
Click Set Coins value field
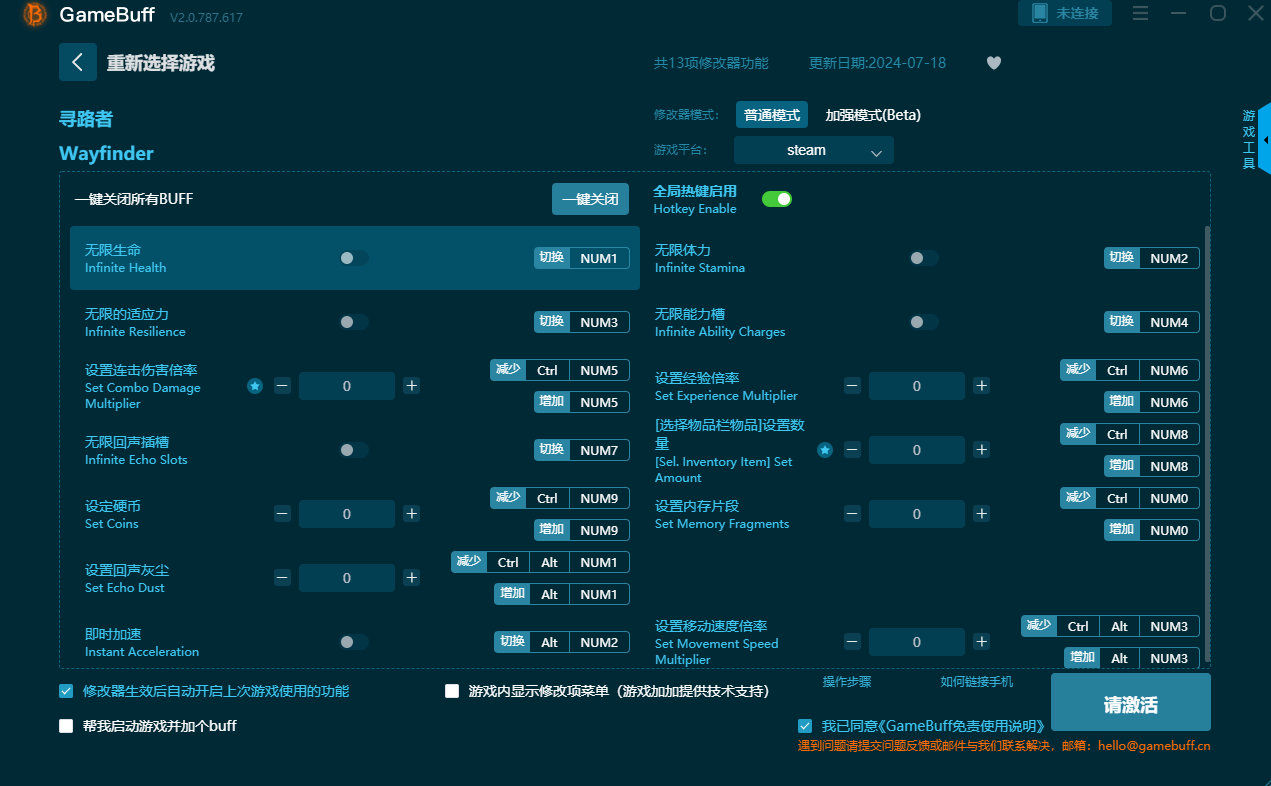point(347,514)
